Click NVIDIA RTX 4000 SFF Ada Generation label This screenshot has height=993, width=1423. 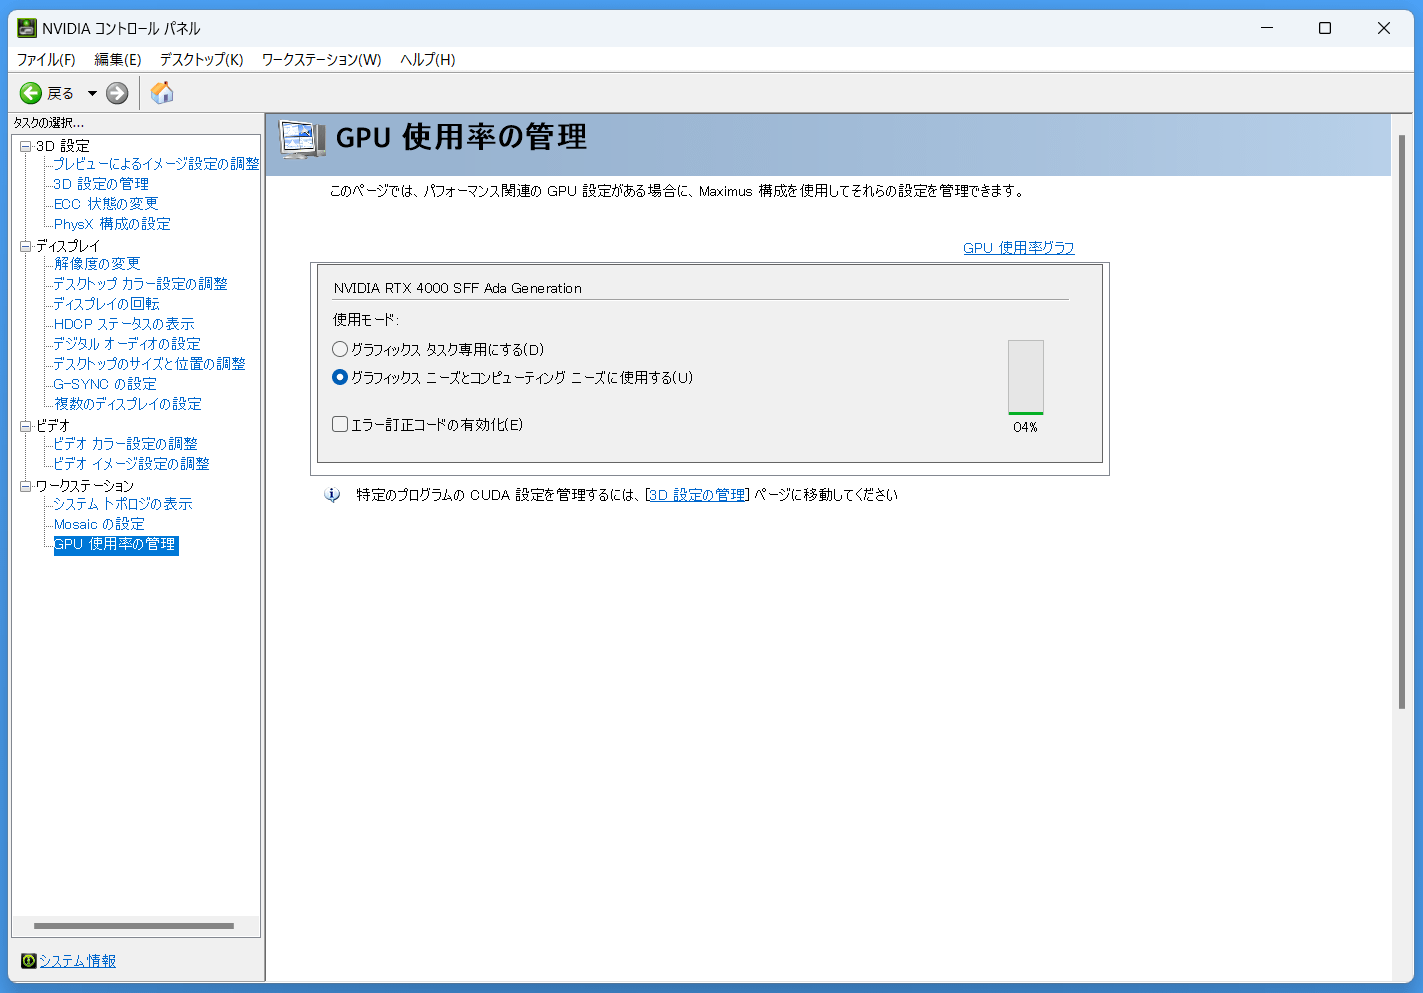tap(458, 288)
